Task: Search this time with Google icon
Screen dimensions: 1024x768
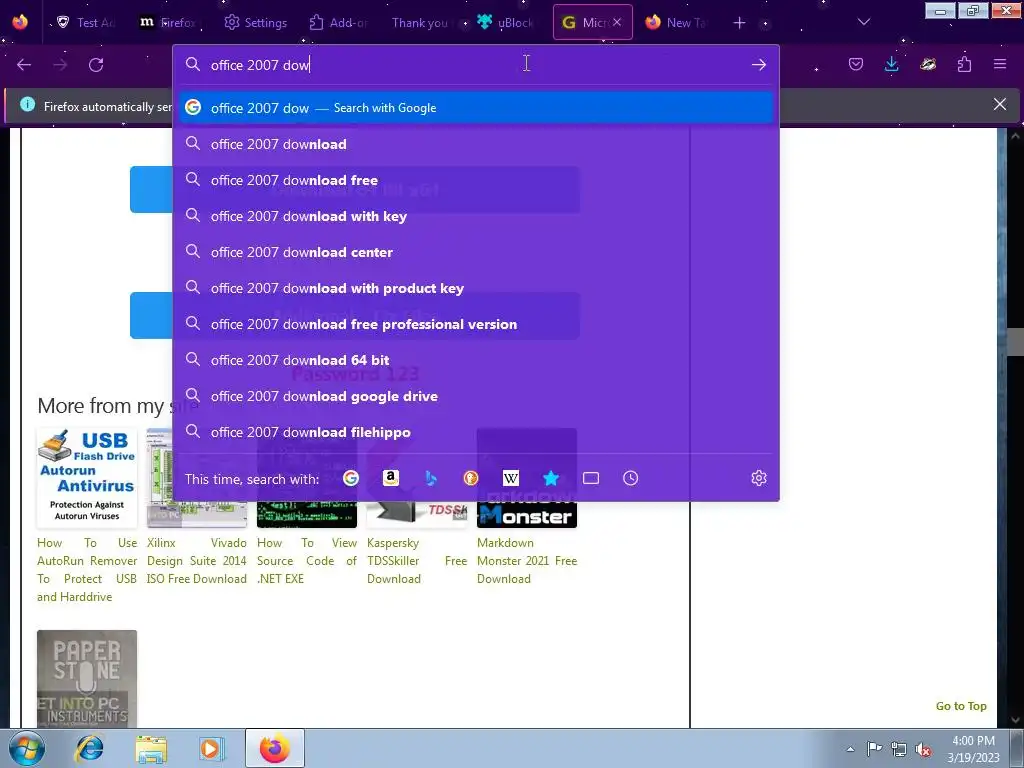Action: point(351,478)
